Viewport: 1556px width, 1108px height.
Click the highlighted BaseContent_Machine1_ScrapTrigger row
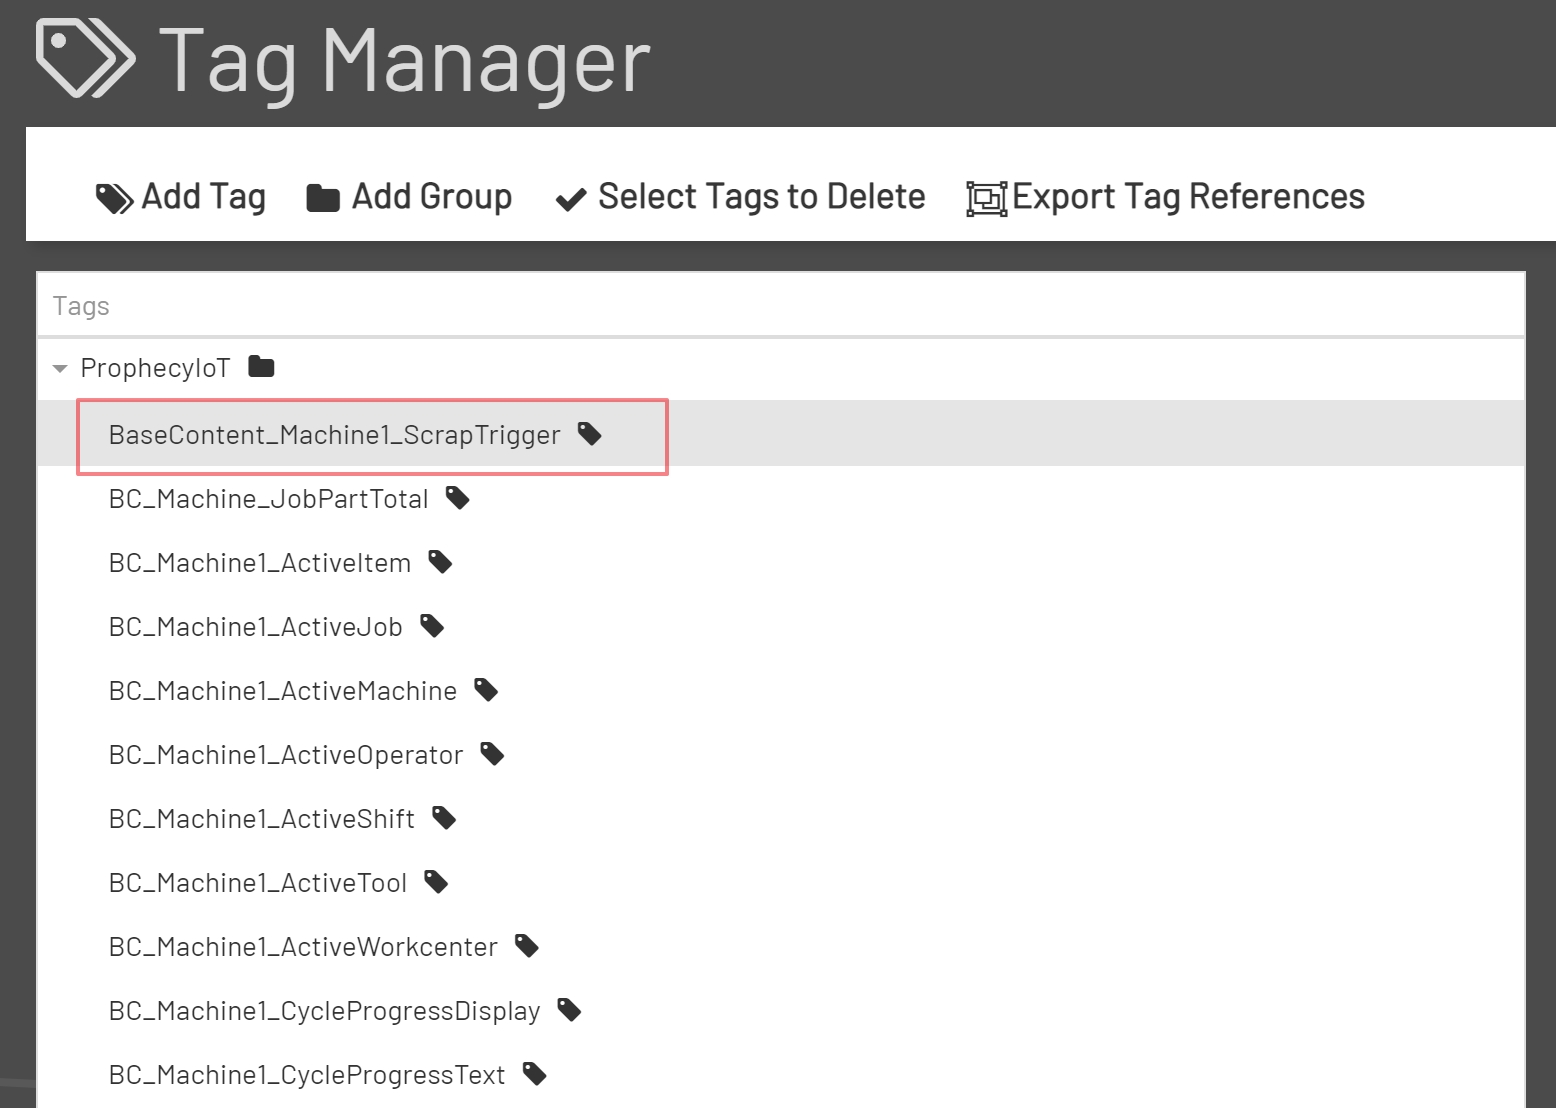click(x=334, y=434)
